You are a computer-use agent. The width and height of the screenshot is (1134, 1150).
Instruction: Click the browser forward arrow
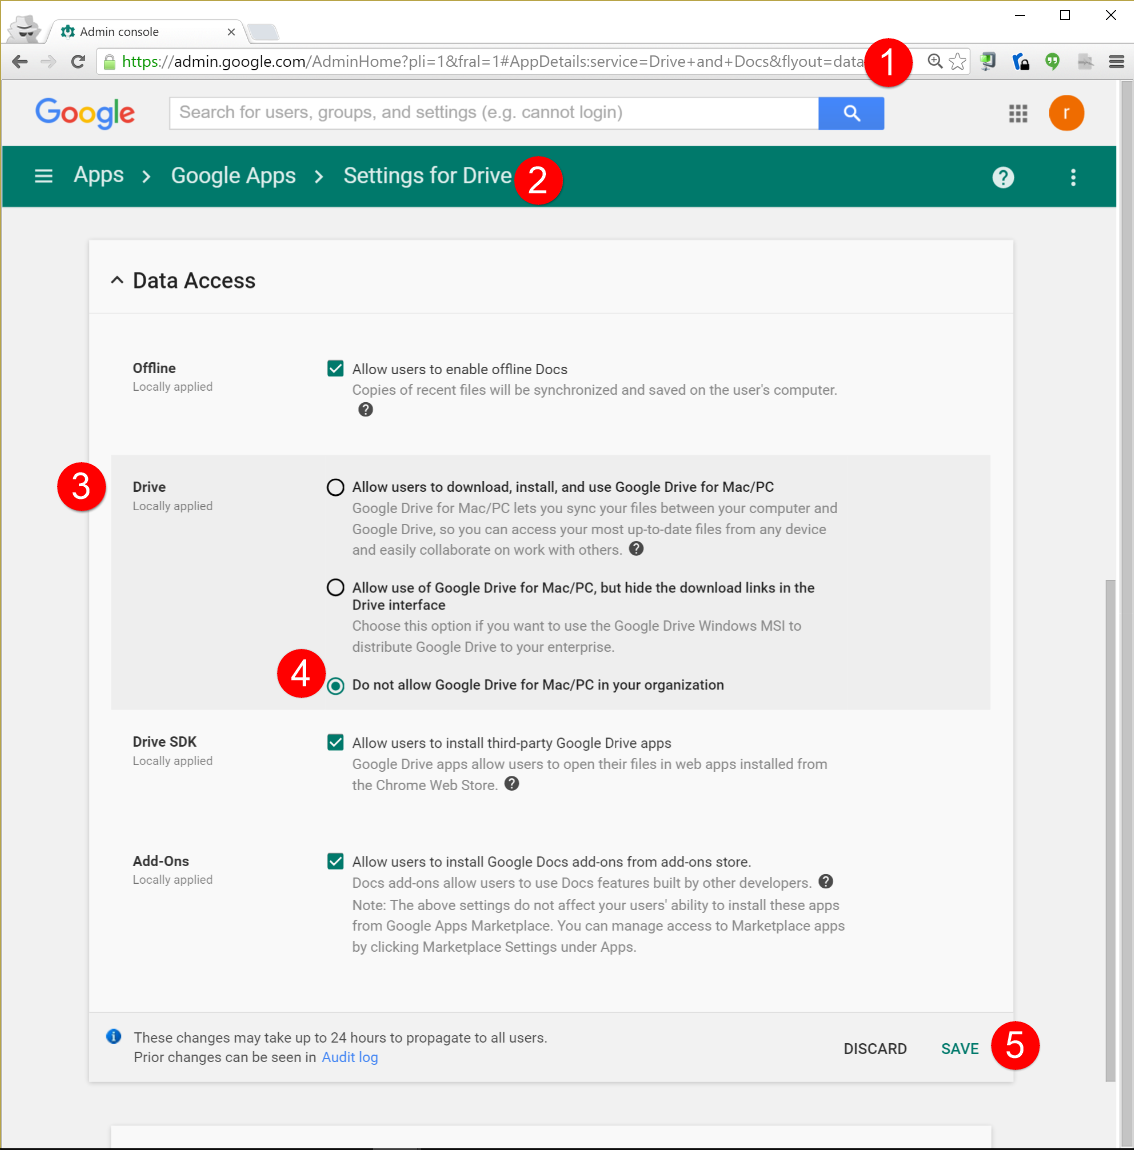click(48, 62)
